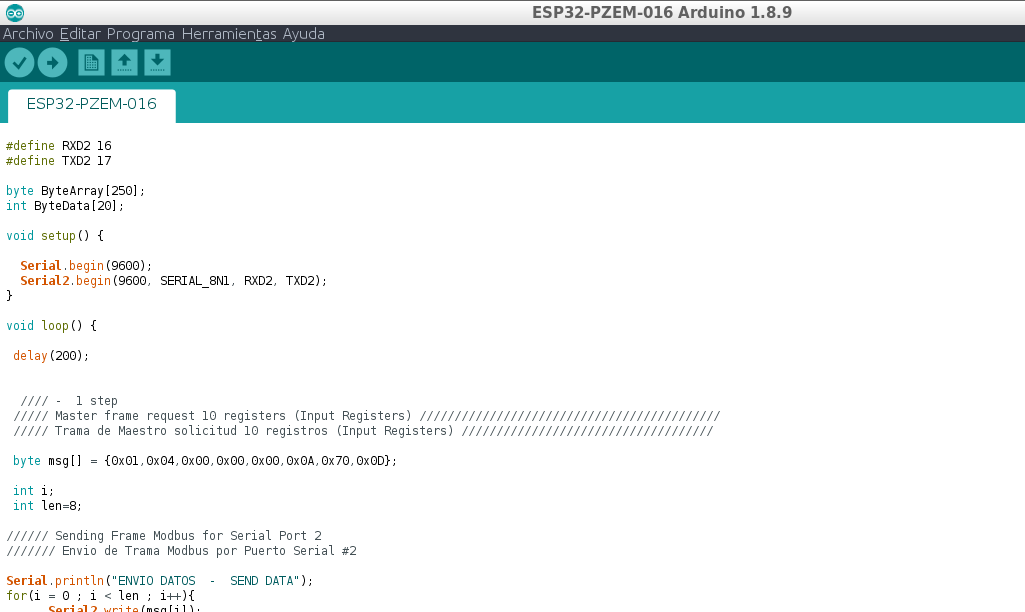Open the Editar menu
Viewport: 1025px width, 612px height.
pyautogui.click(x=80, y=34)
